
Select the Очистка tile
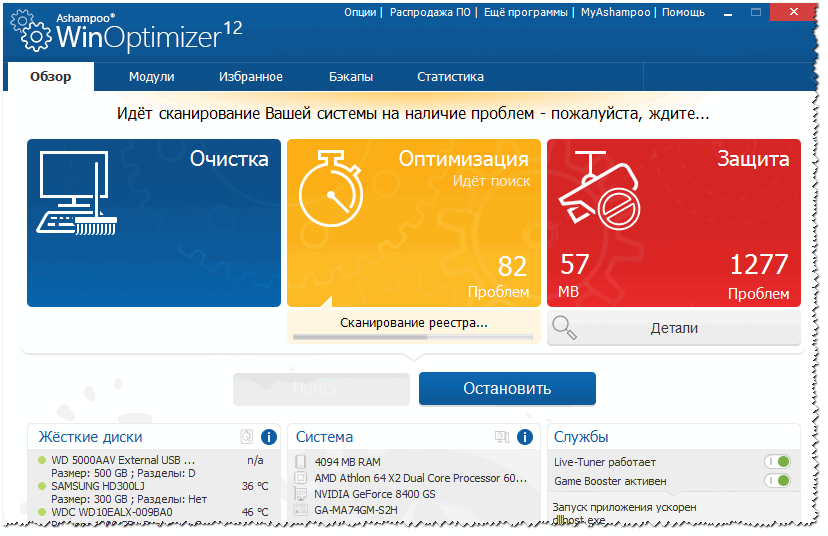point(154,223)
